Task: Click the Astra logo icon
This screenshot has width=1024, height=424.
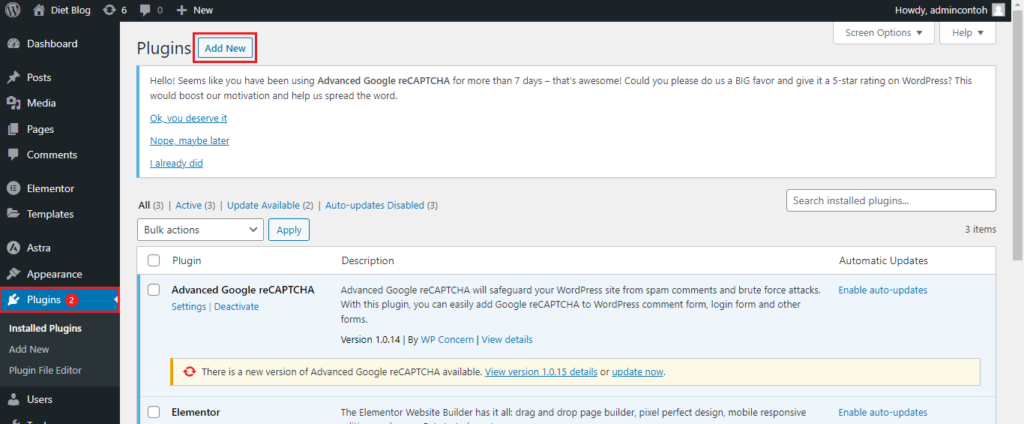Action: click(13, 248)
